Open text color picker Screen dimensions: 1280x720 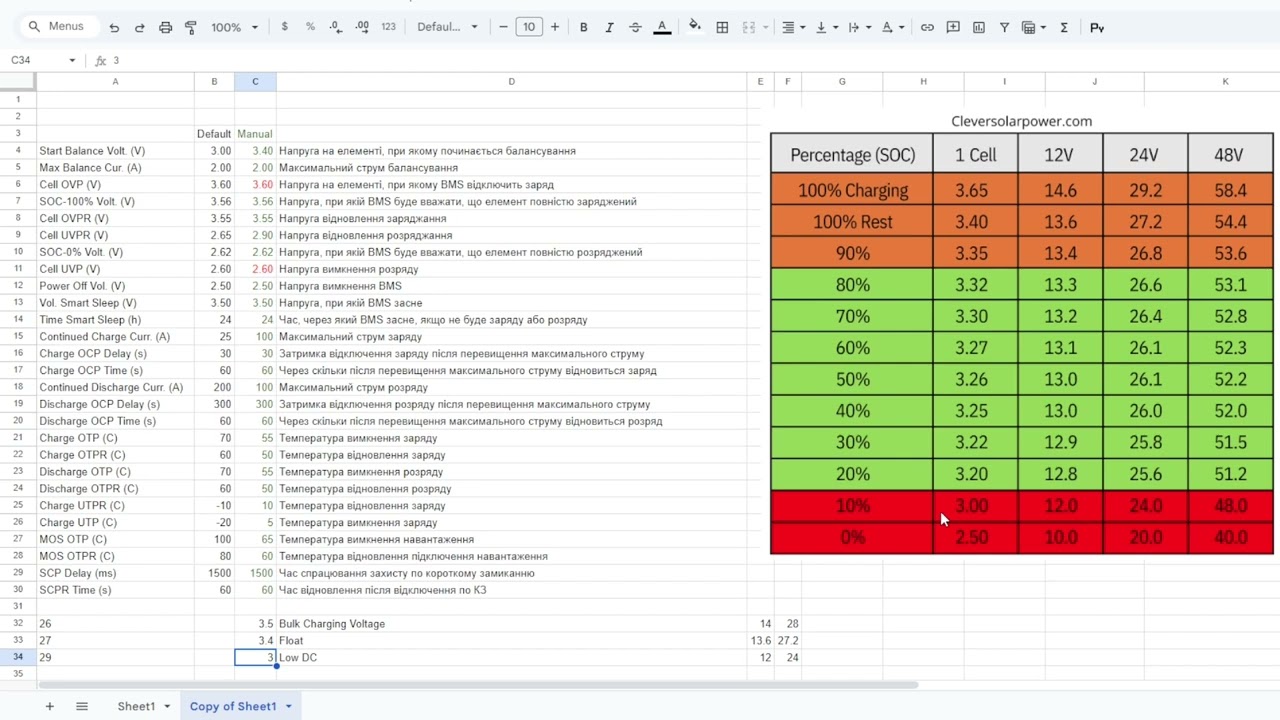coord(661,27)
